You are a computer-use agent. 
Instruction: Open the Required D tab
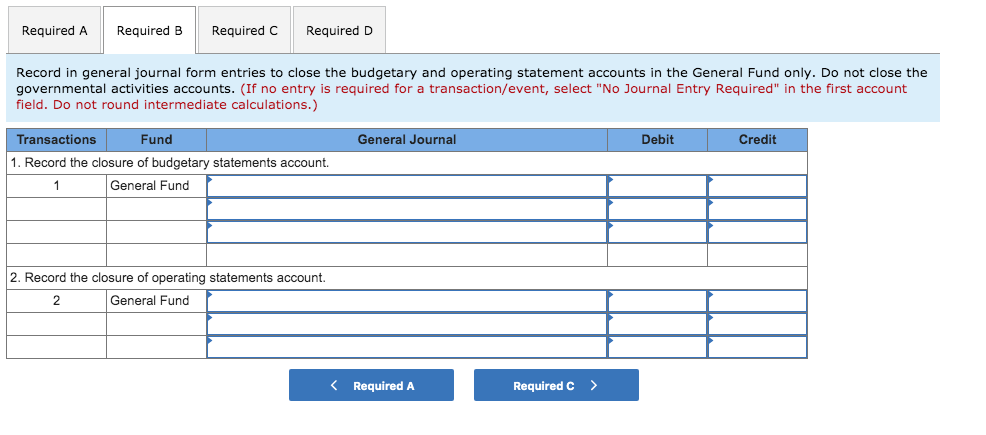coord(340,30)
